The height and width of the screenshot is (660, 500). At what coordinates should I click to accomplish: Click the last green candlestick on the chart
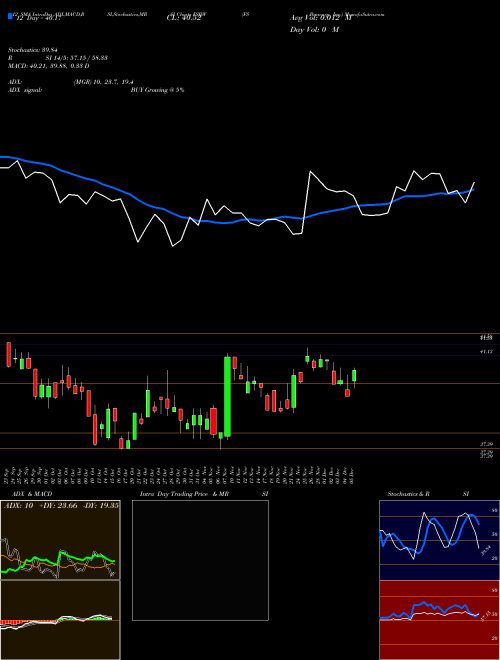click(x=354, y=375)
